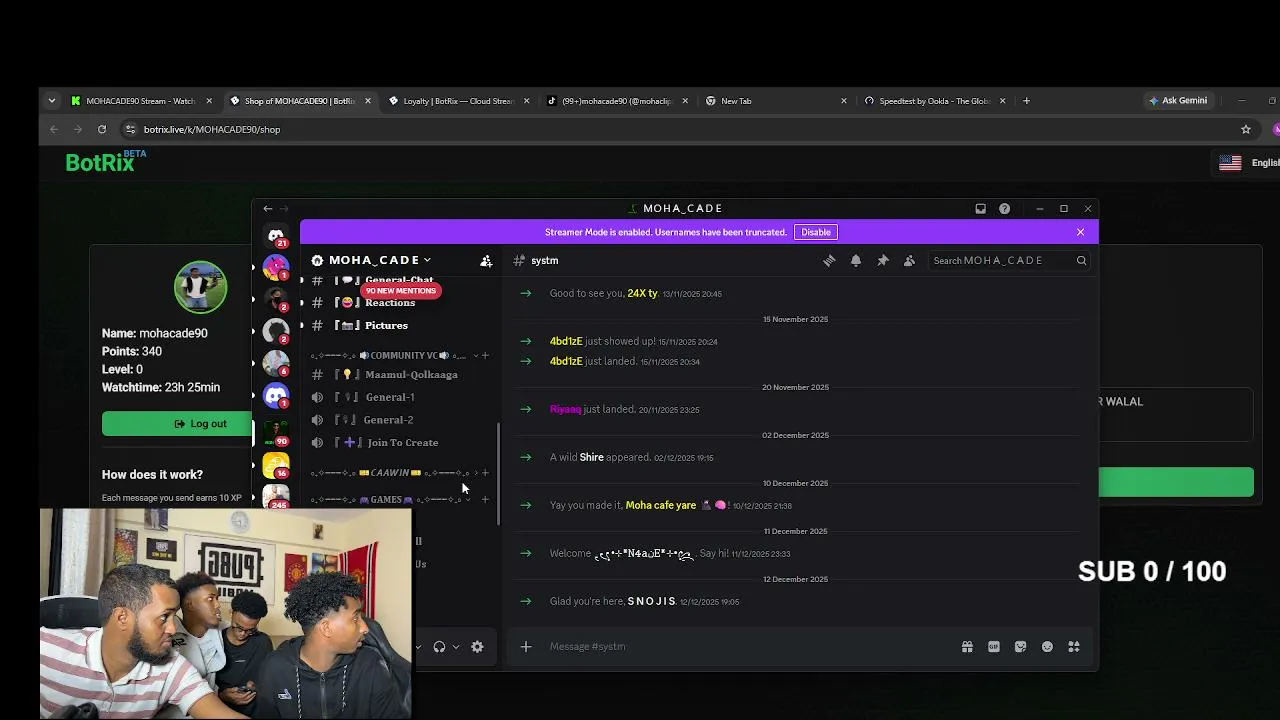
Task: Click the browser address bar URL
Action: [x=212, y=129]
